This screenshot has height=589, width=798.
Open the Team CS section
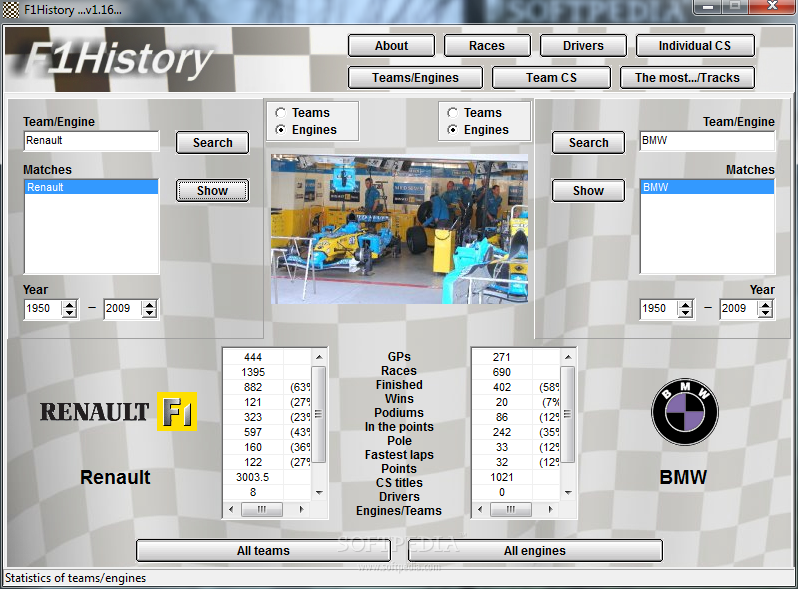tap(551, 78)
